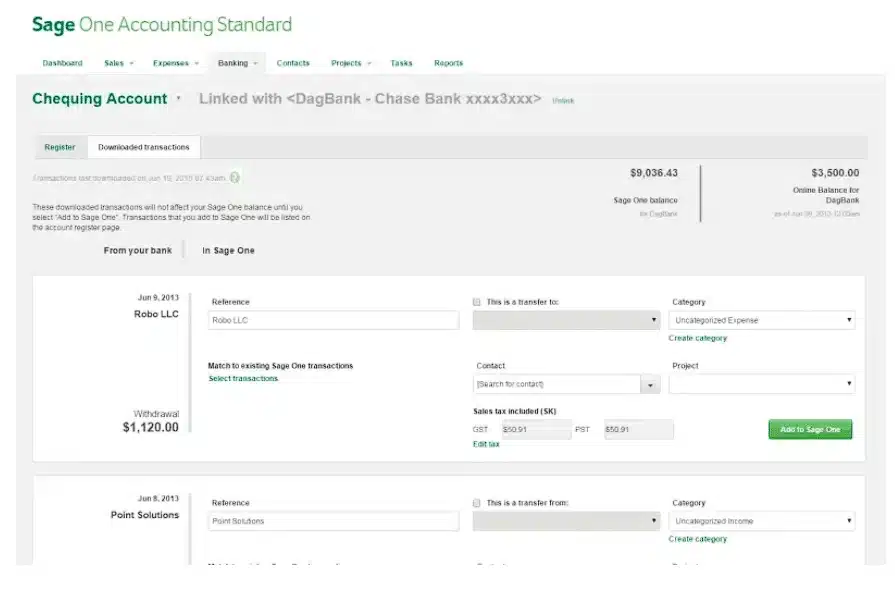Click the Point Solutions reference field
The height and width of the screenshot is (589, 895).
coord(333,521)
